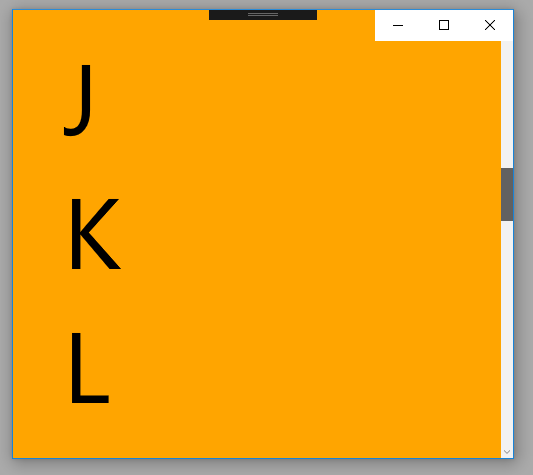Screen dimensions: 533x475
Task: Click the scrollbar down arrow
Action: [x=507, y=452]
